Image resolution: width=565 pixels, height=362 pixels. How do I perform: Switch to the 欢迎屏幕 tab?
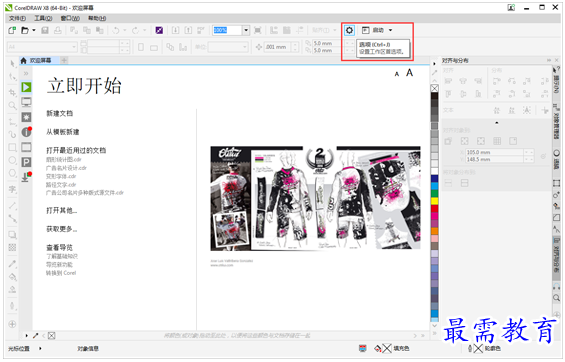point(40,61)
